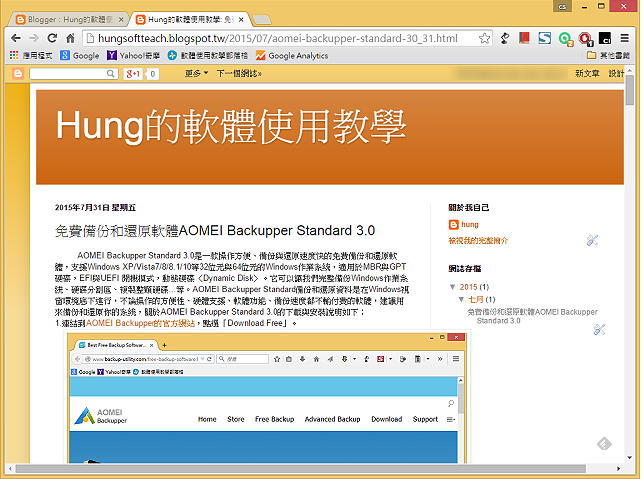The height and width of the screenshot is (479, 644).
Task: Click the post date 2015年7月31日 星期五
Action: click(95, 208)
